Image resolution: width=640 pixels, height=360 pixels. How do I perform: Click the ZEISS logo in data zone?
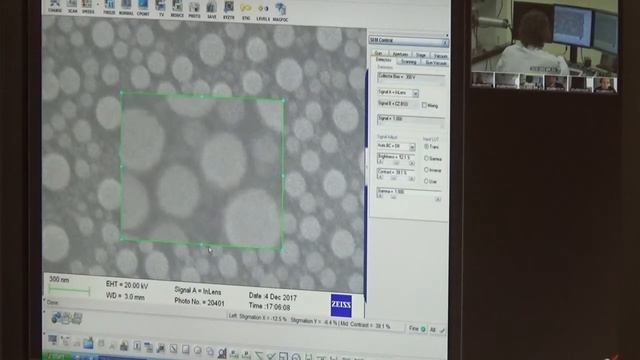tap(341, 305)
